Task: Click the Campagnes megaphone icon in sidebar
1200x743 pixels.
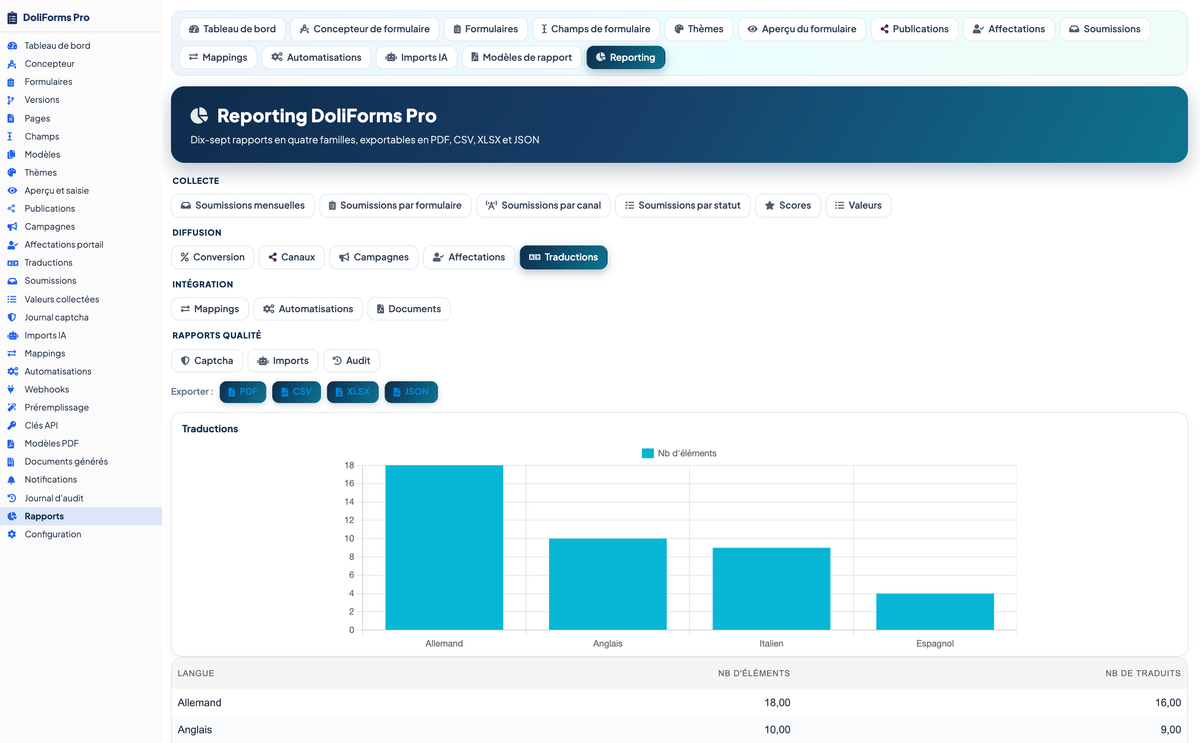Action: [12, 227]
